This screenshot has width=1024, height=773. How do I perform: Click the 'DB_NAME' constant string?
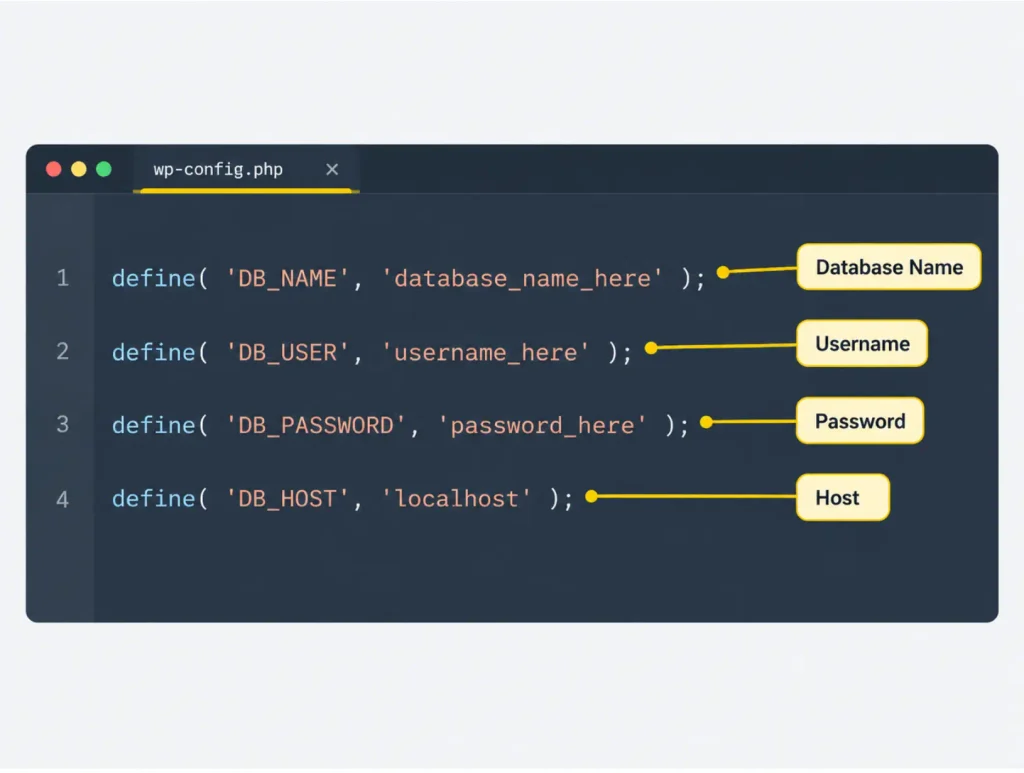click(x=287, y=279)
